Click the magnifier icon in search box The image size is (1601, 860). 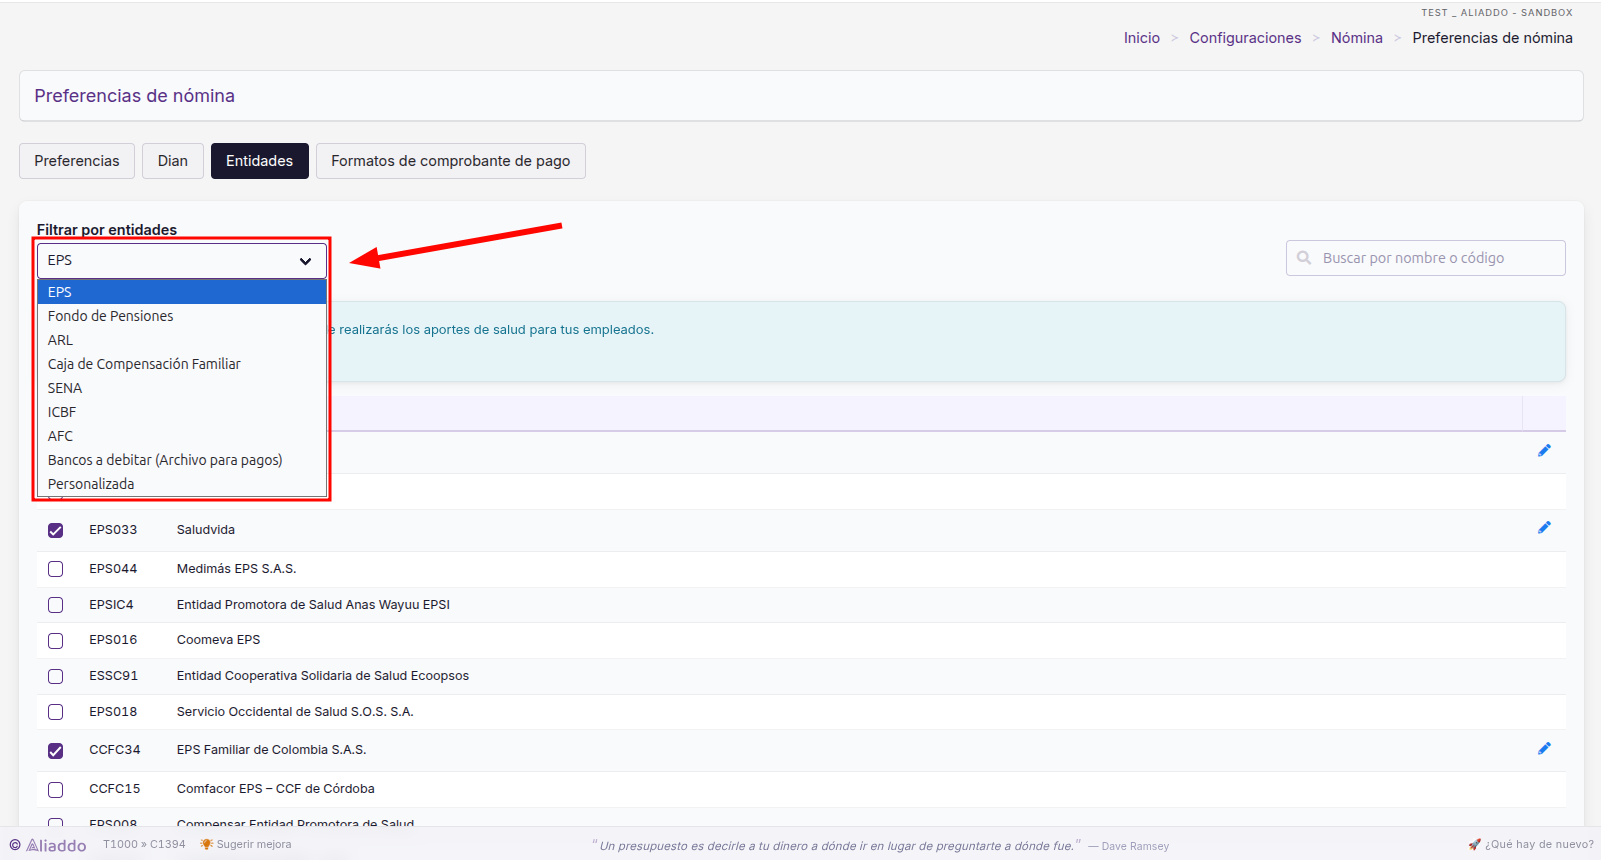[1304, 258]
